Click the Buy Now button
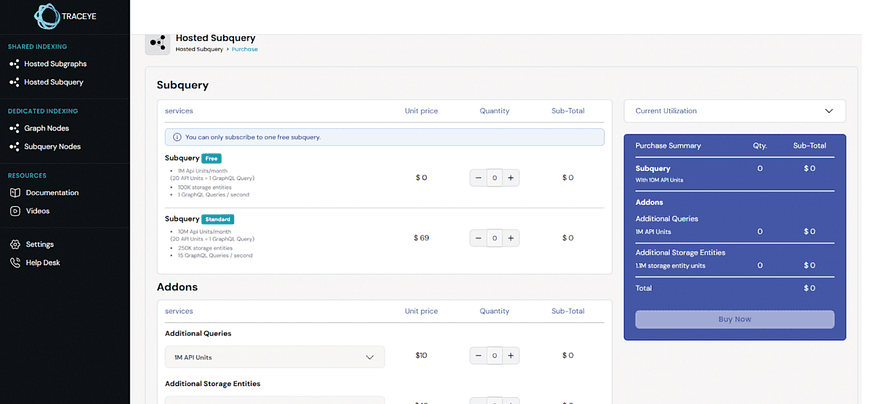Screen dimensions: 875x404 coord(734,320)
